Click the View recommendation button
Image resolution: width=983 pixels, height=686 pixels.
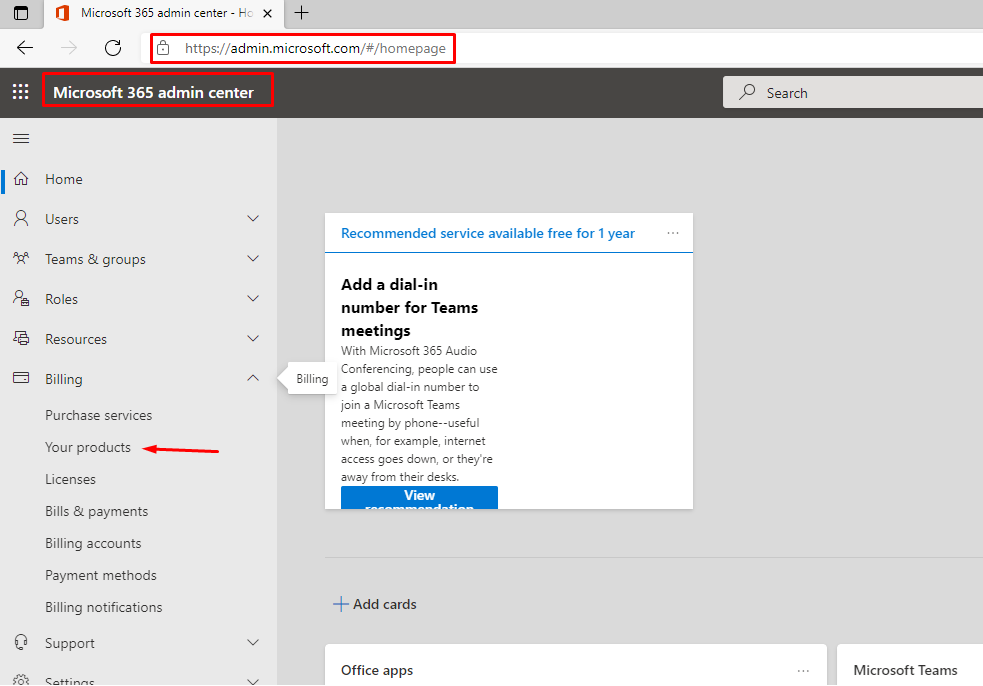(x=419, y=498)
